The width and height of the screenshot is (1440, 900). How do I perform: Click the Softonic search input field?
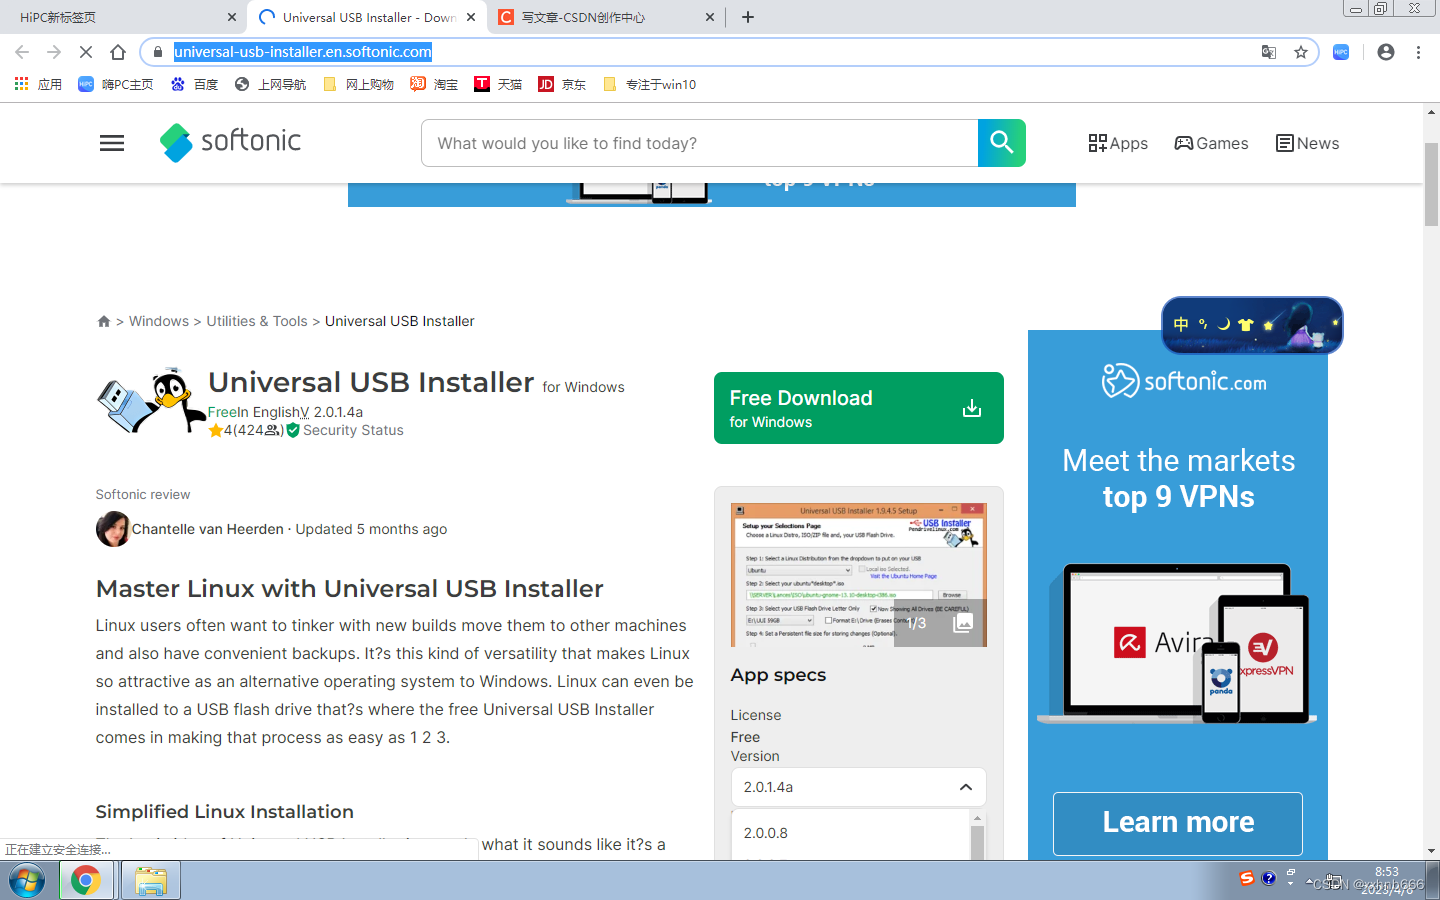click(x=700, y=143)
